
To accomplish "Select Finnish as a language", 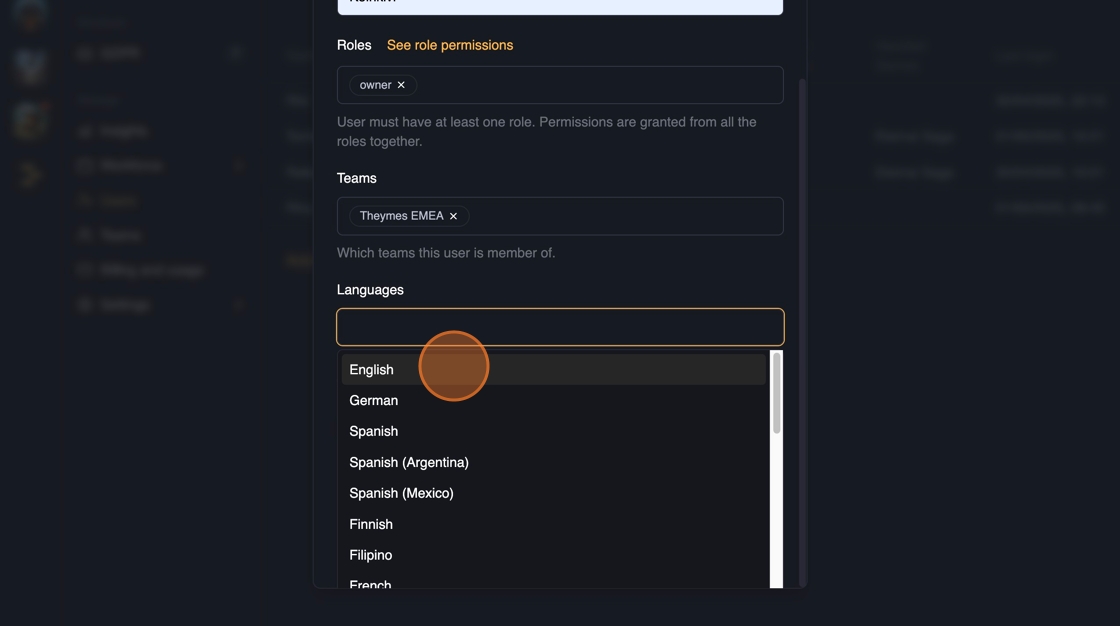I will point(371,525).
